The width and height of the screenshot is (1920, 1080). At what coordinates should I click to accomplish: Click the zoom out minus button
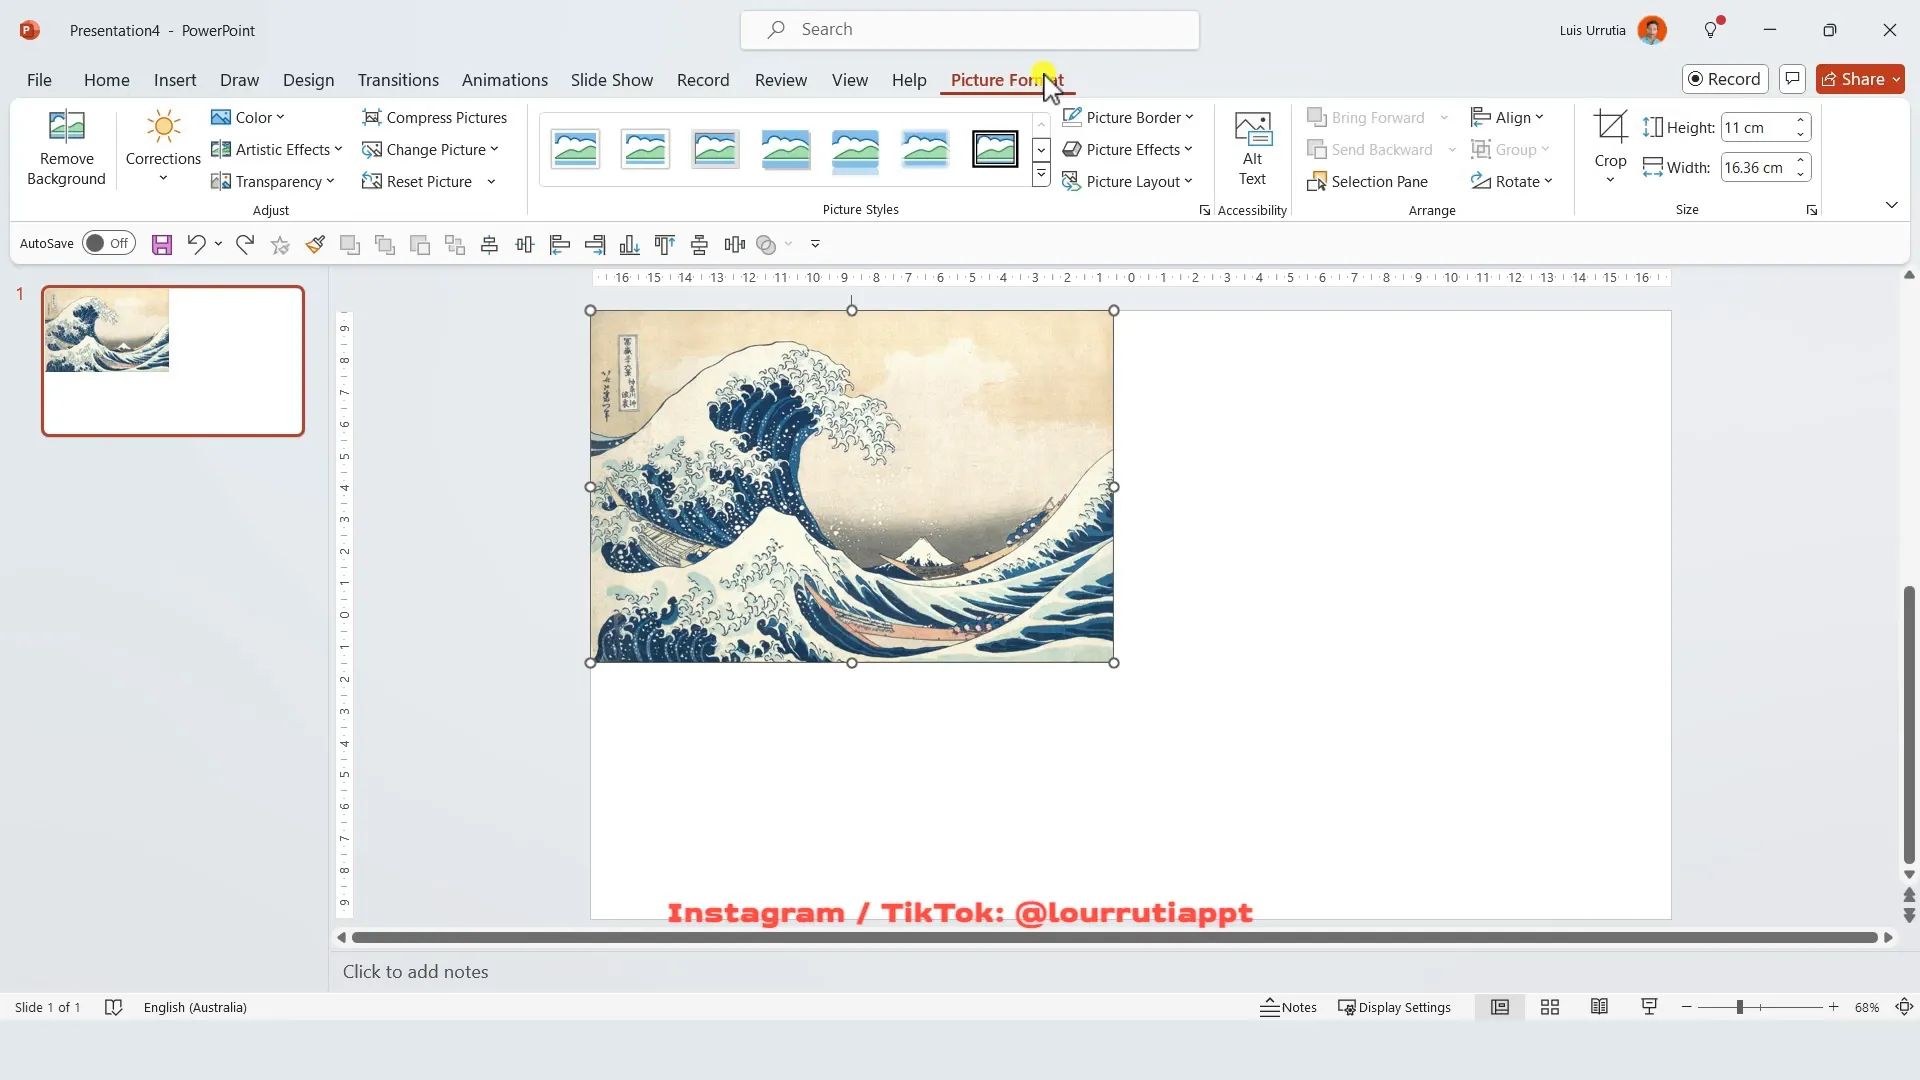coord(1686,1007)
